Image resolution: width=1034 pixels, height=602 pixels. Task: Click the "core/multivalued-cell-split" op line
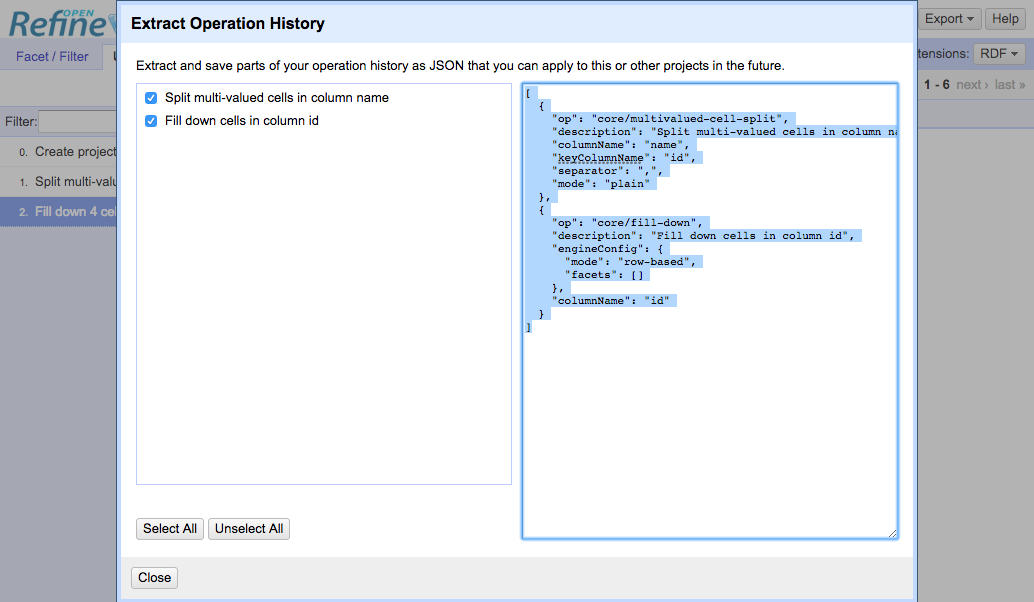click(x=670, y=119)
